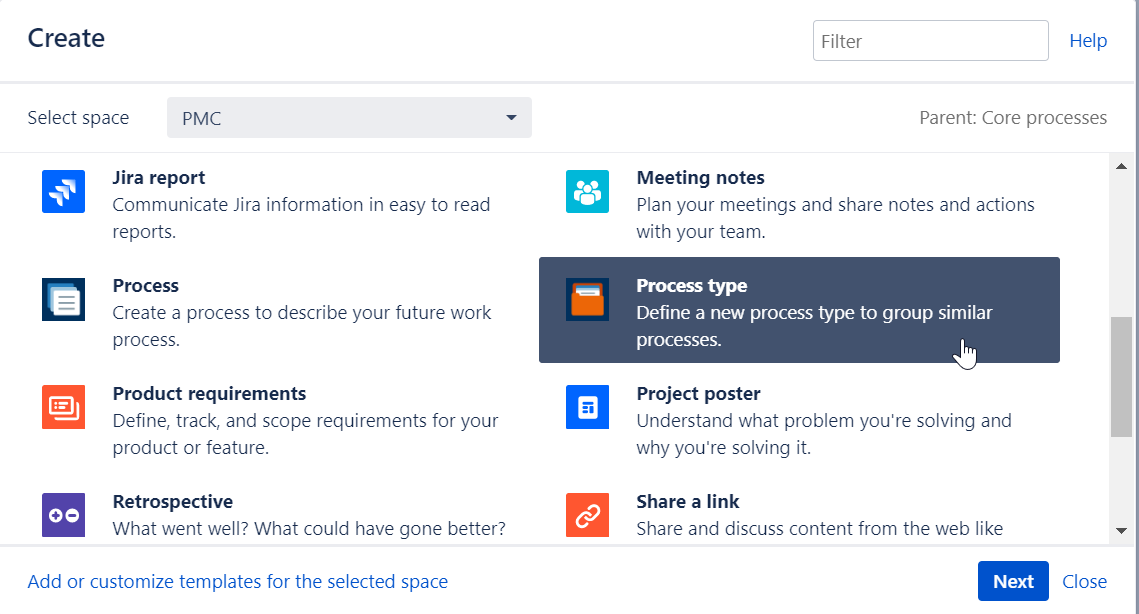Click the Process template icon
This screenshot has width=1139, height=614.
[x=63, y=299]
